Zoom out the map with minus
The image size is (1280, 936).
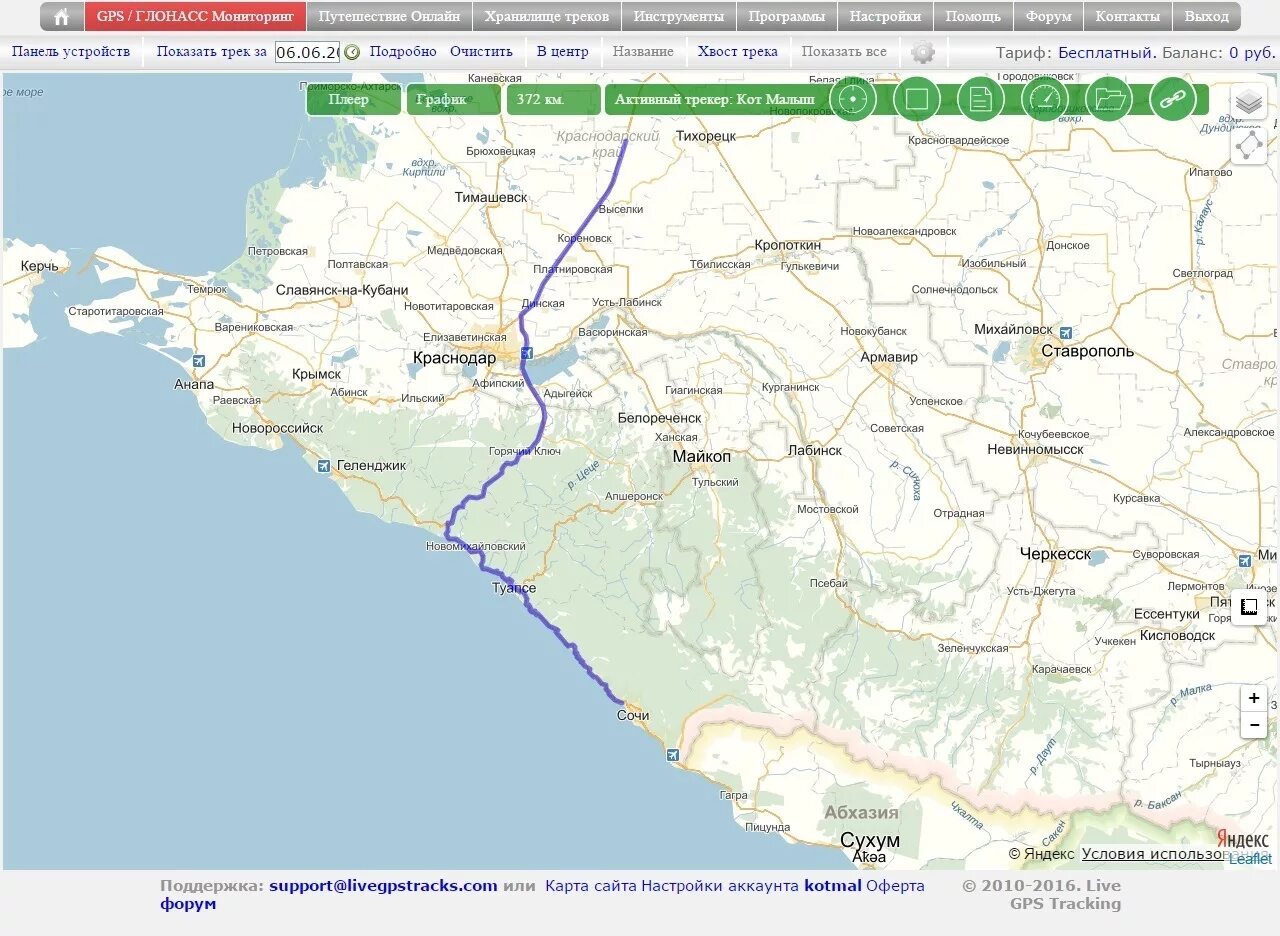(x=1254, y=725)
